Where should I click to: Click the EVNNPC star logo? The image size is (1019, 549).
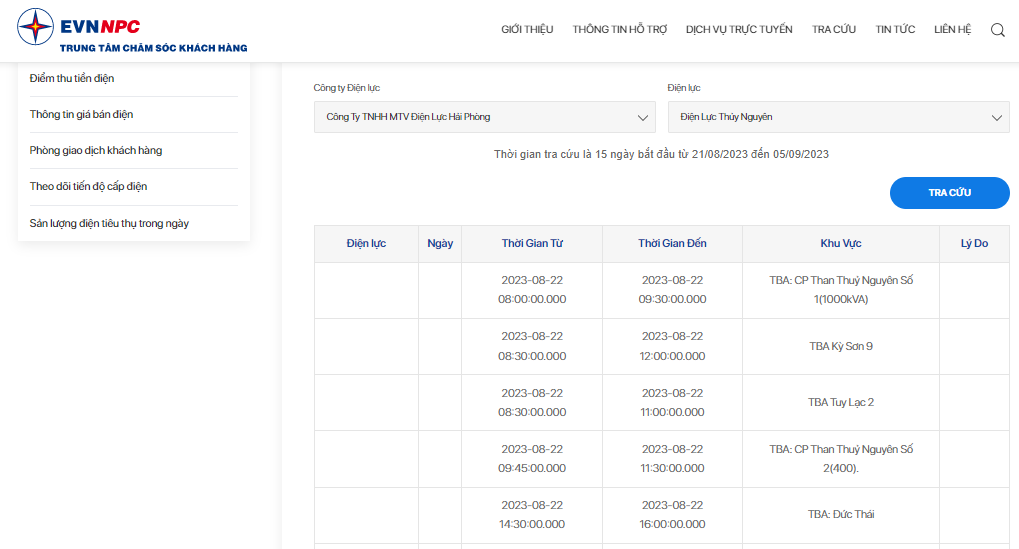[35, 27]
